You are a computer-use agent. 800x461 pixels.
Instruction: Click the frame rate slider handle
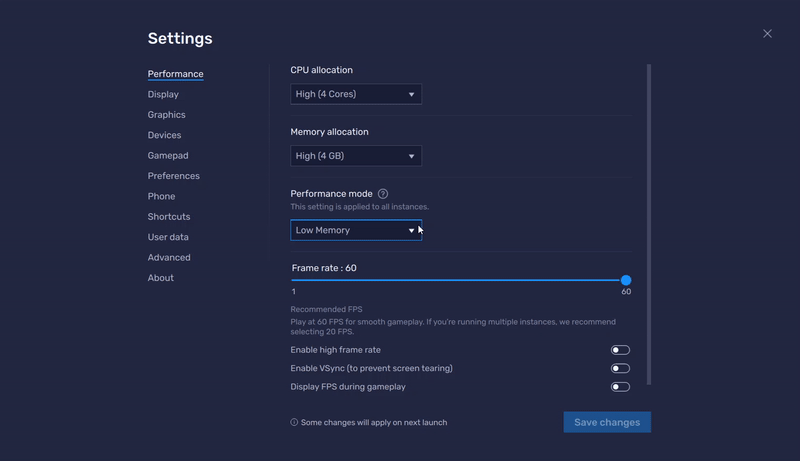coord(626,281)
